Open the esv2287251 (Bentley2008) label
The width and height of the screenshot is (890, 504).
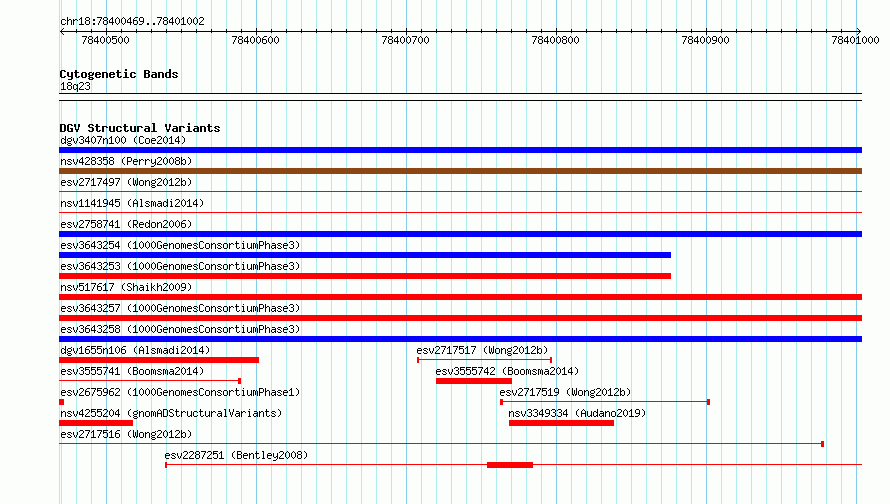236,455
